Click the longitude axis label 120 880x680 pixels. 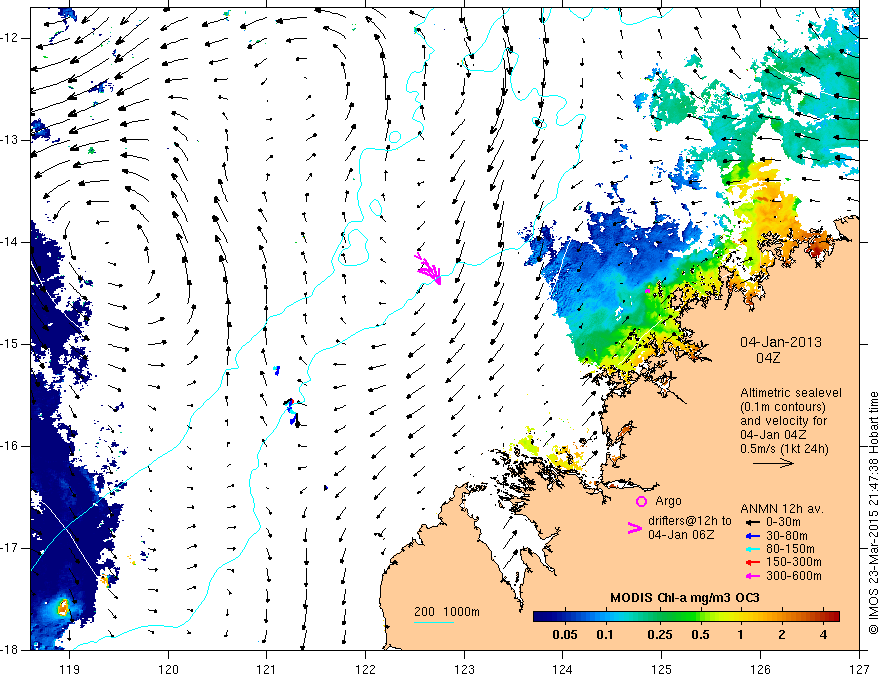[x=168, y=669]
